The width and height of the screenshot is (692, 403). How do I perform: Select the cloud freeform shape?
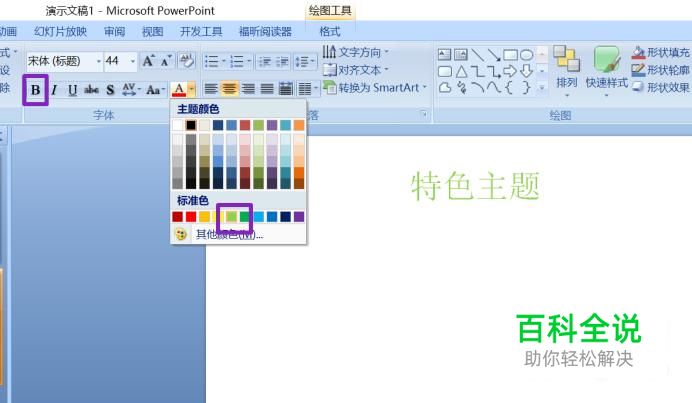(444, 87)
